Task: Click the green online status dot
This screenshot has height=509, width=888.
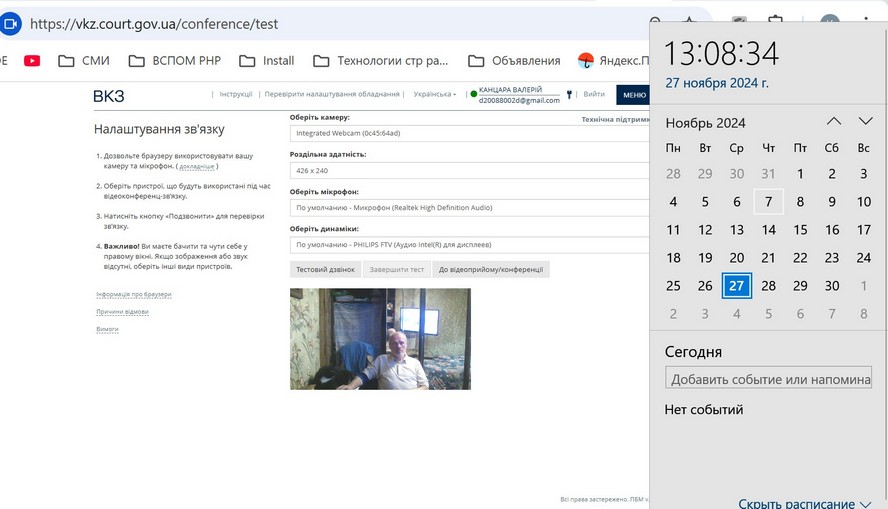Action: coord(474,94)
